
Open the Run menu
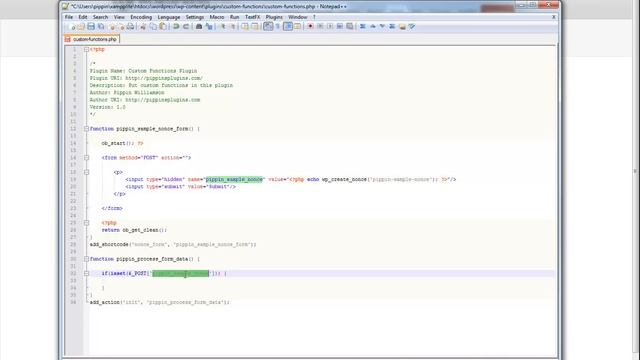point(234,17)
